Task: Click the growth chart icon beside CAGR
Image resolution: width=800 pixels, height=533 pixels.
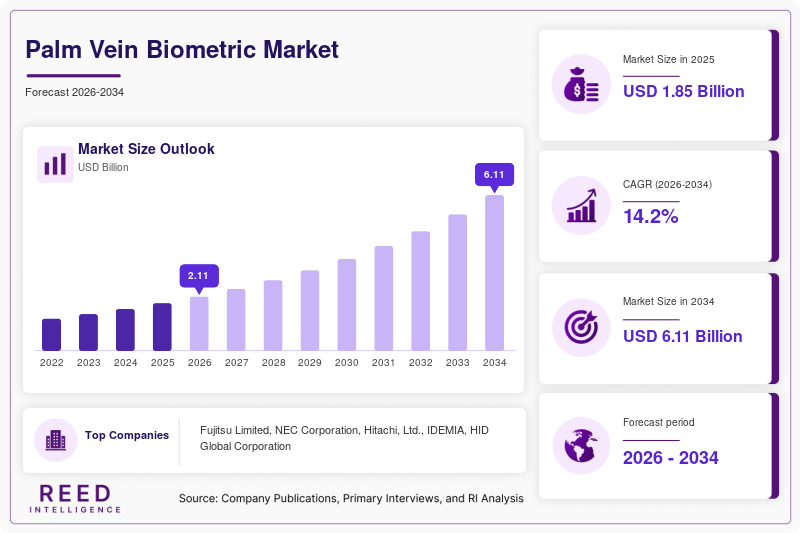Action: [x=581, y=206]
